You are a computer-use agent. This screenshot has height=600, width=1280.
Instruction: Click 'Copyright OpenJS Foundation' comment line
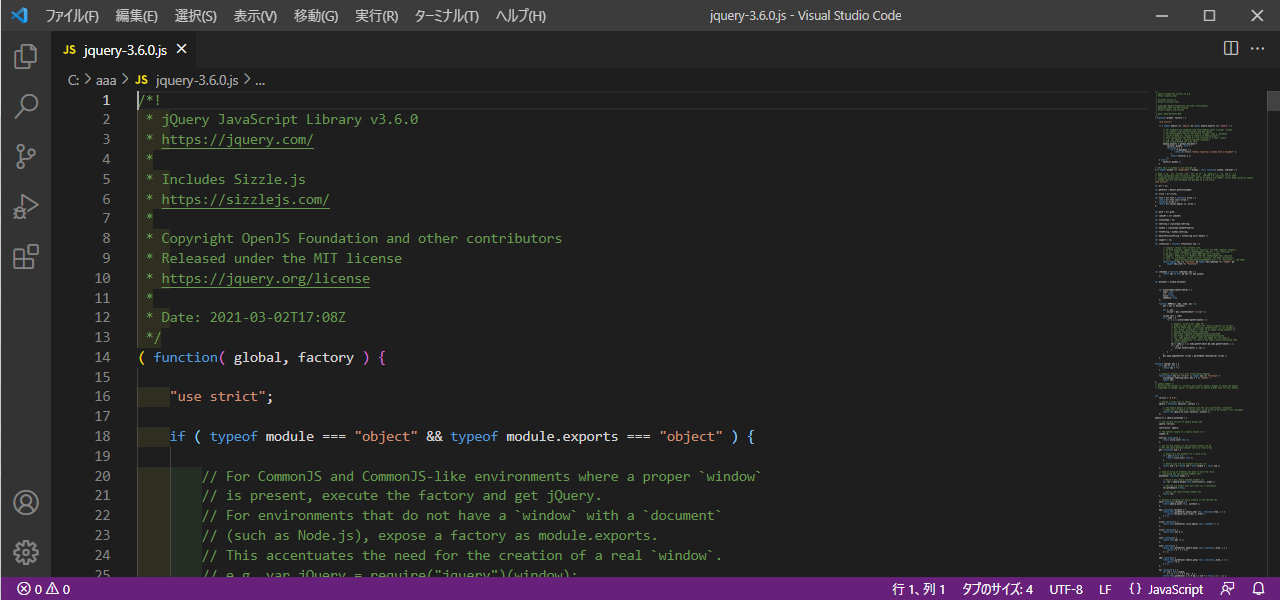[361, 238]
